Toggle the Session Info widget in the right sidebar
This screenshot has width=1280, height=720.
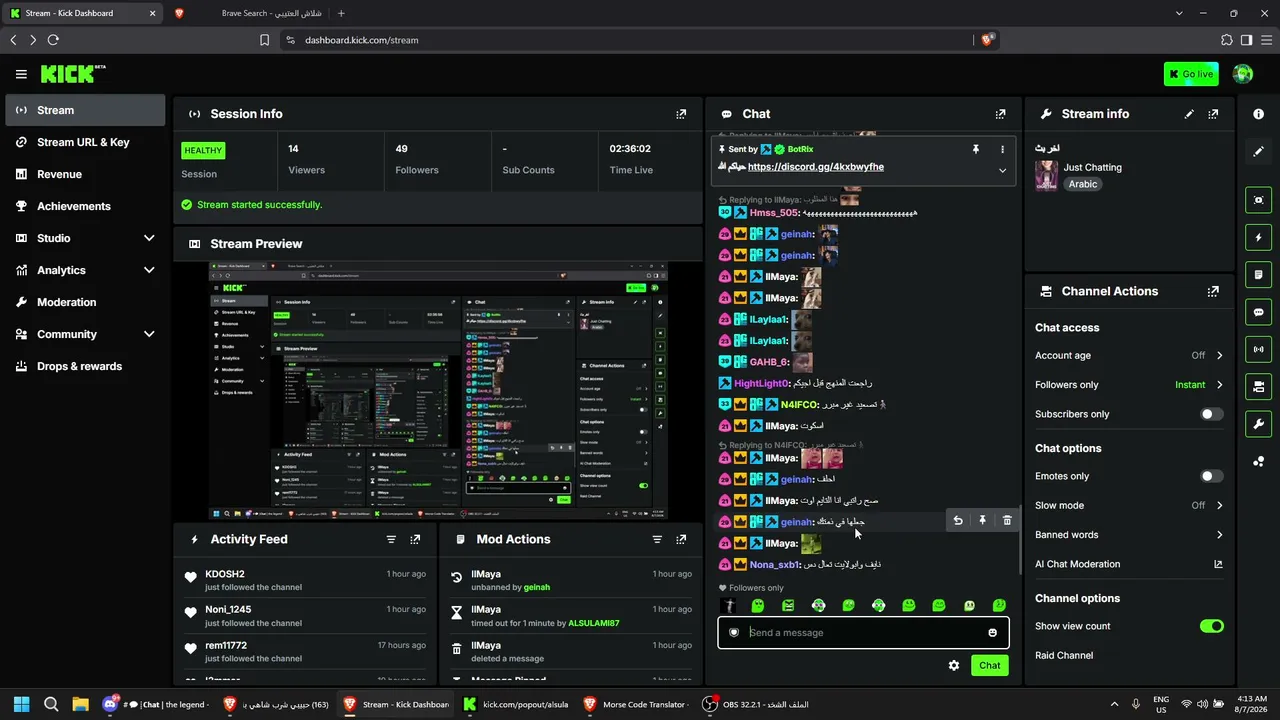(1259, 349)
